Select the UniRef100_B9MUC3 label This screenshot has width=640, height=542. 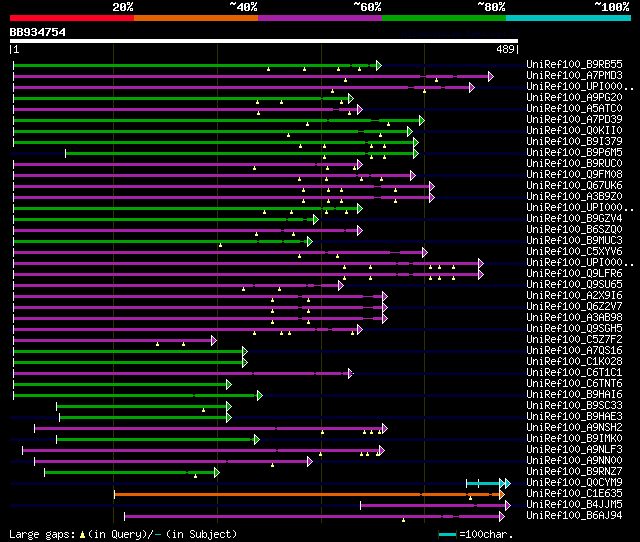(574, 241)
